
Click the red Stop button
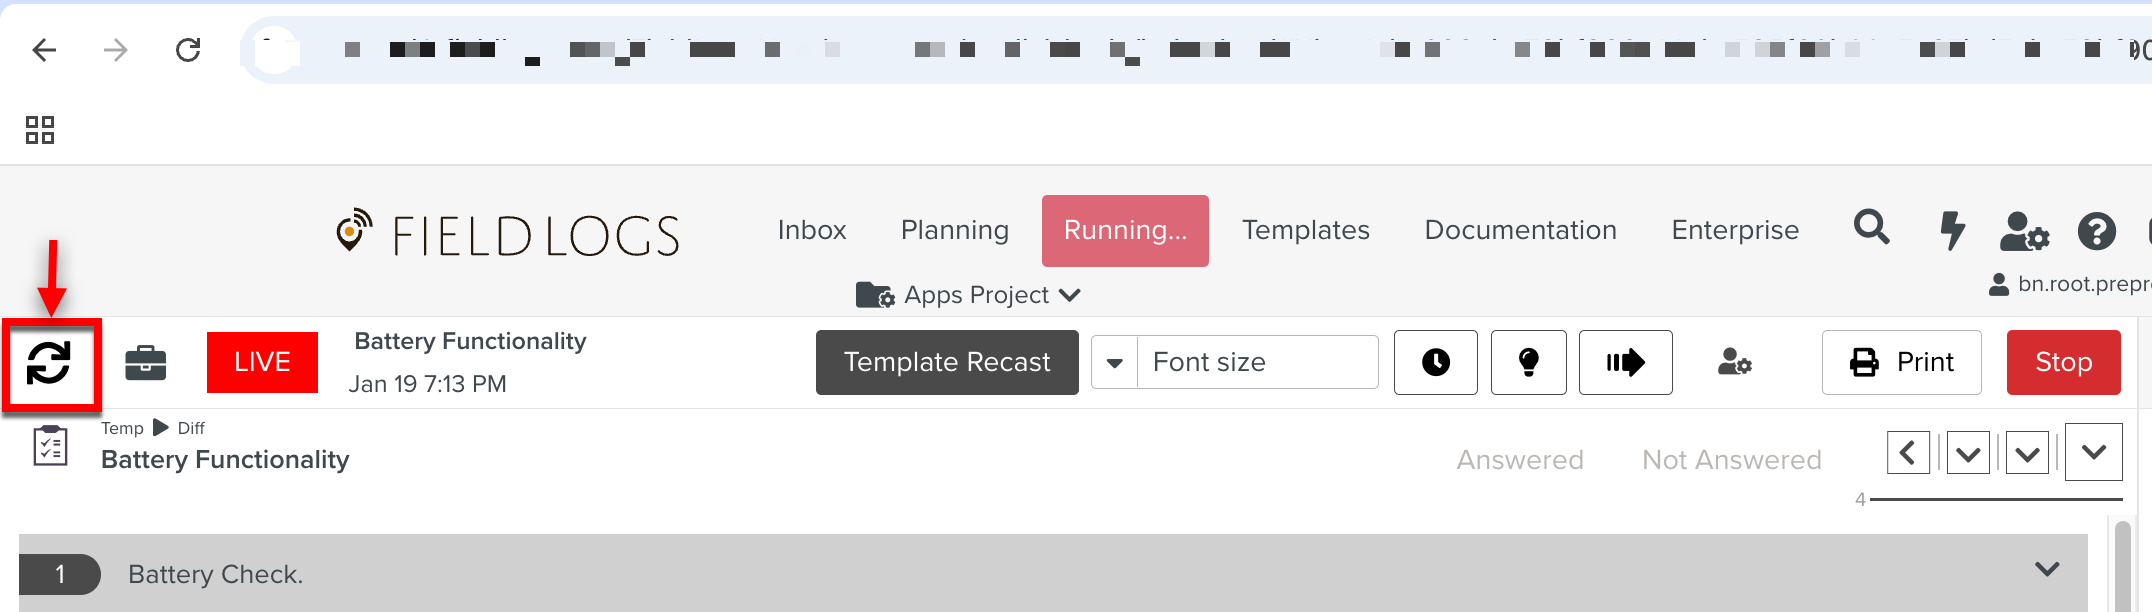click(2063, 362)
